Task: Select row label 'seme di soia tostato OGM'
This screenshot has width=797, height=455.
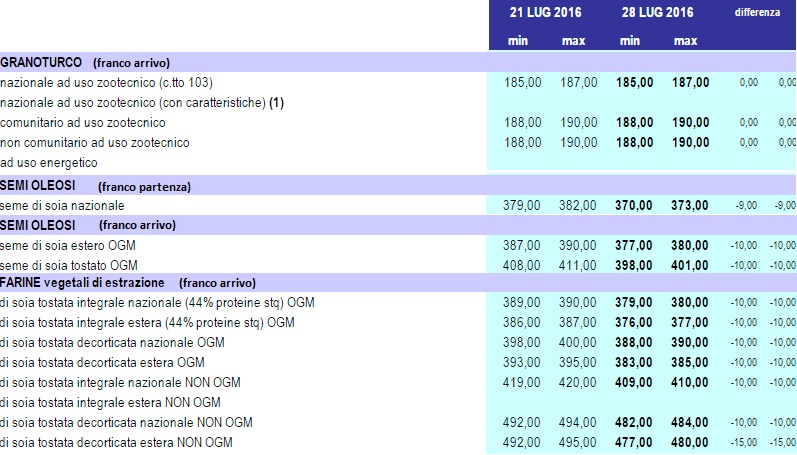Action: (x=69, y=265)
